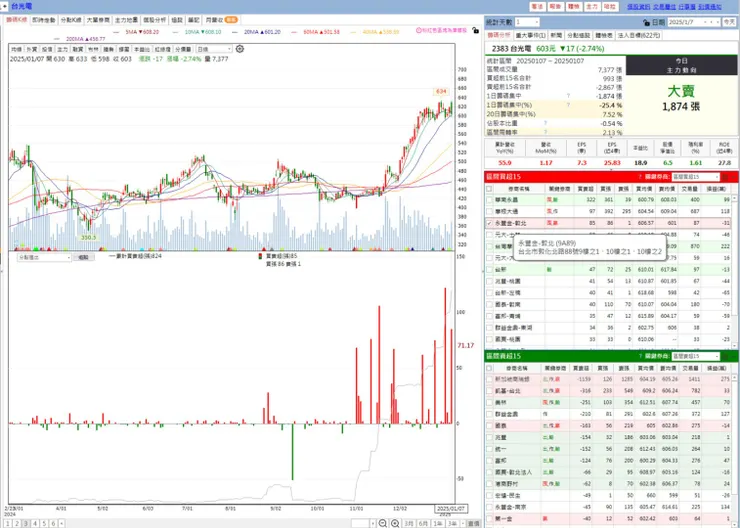Open 關鍵券商 dropdown in green 賣超15 header

696,356
